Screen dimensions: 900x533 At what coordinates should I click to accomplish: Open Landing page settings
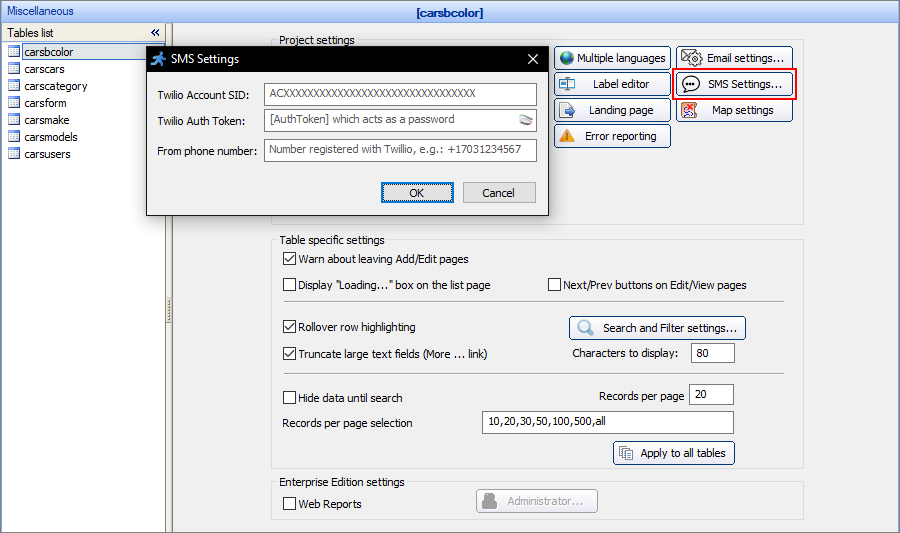(x=612, y=110)
